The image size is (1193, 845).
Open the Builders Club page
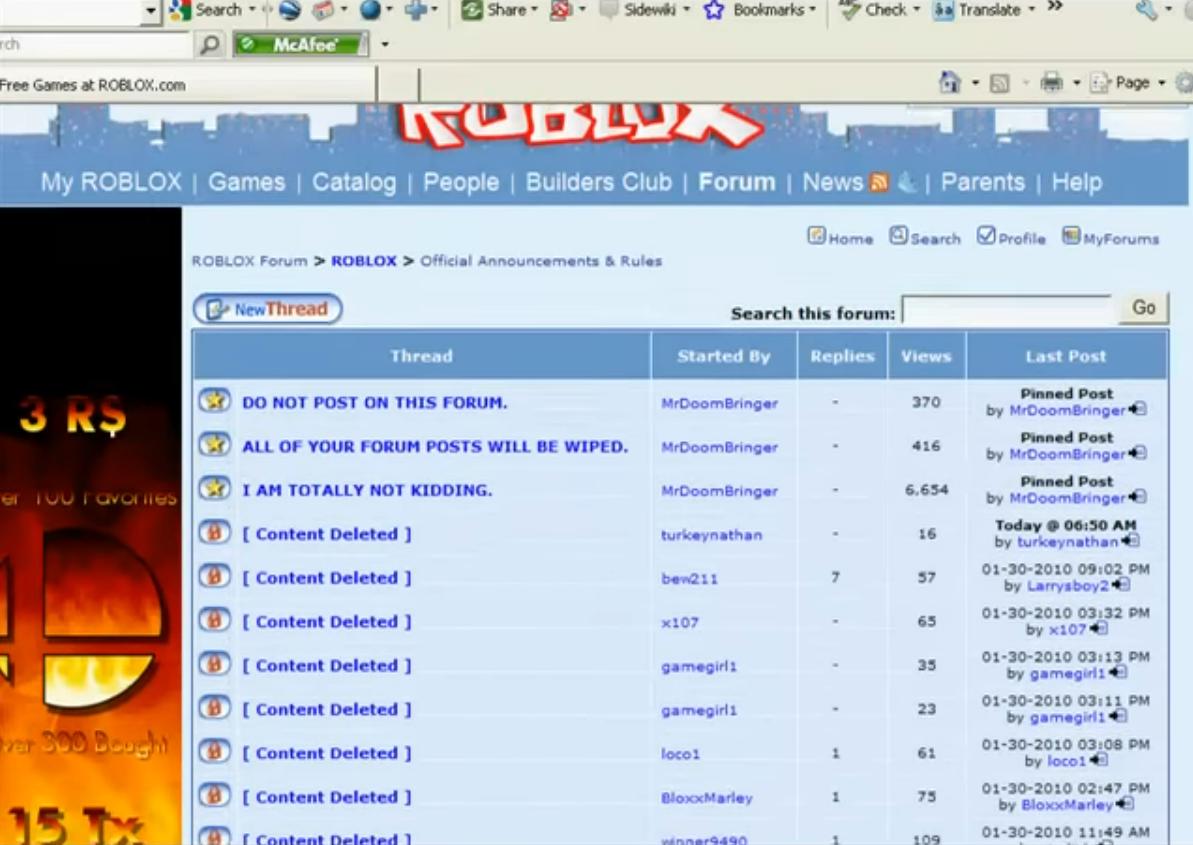pos(599,182)
